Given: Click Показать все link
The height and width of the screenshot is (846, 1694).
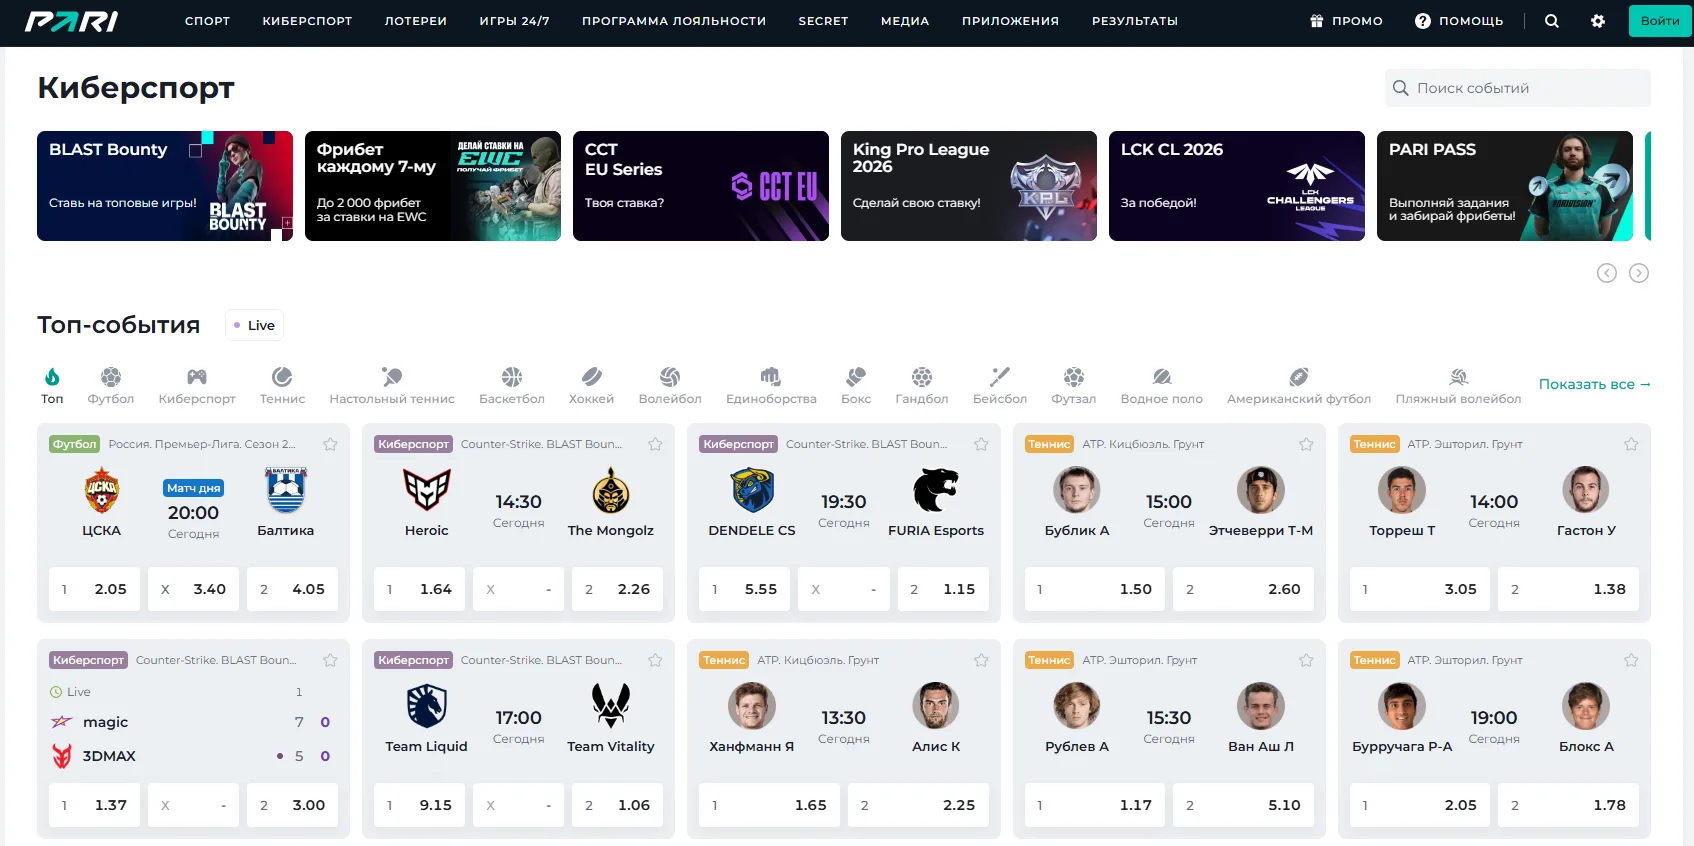Looking at the screenshot, I should [1595, 384].
